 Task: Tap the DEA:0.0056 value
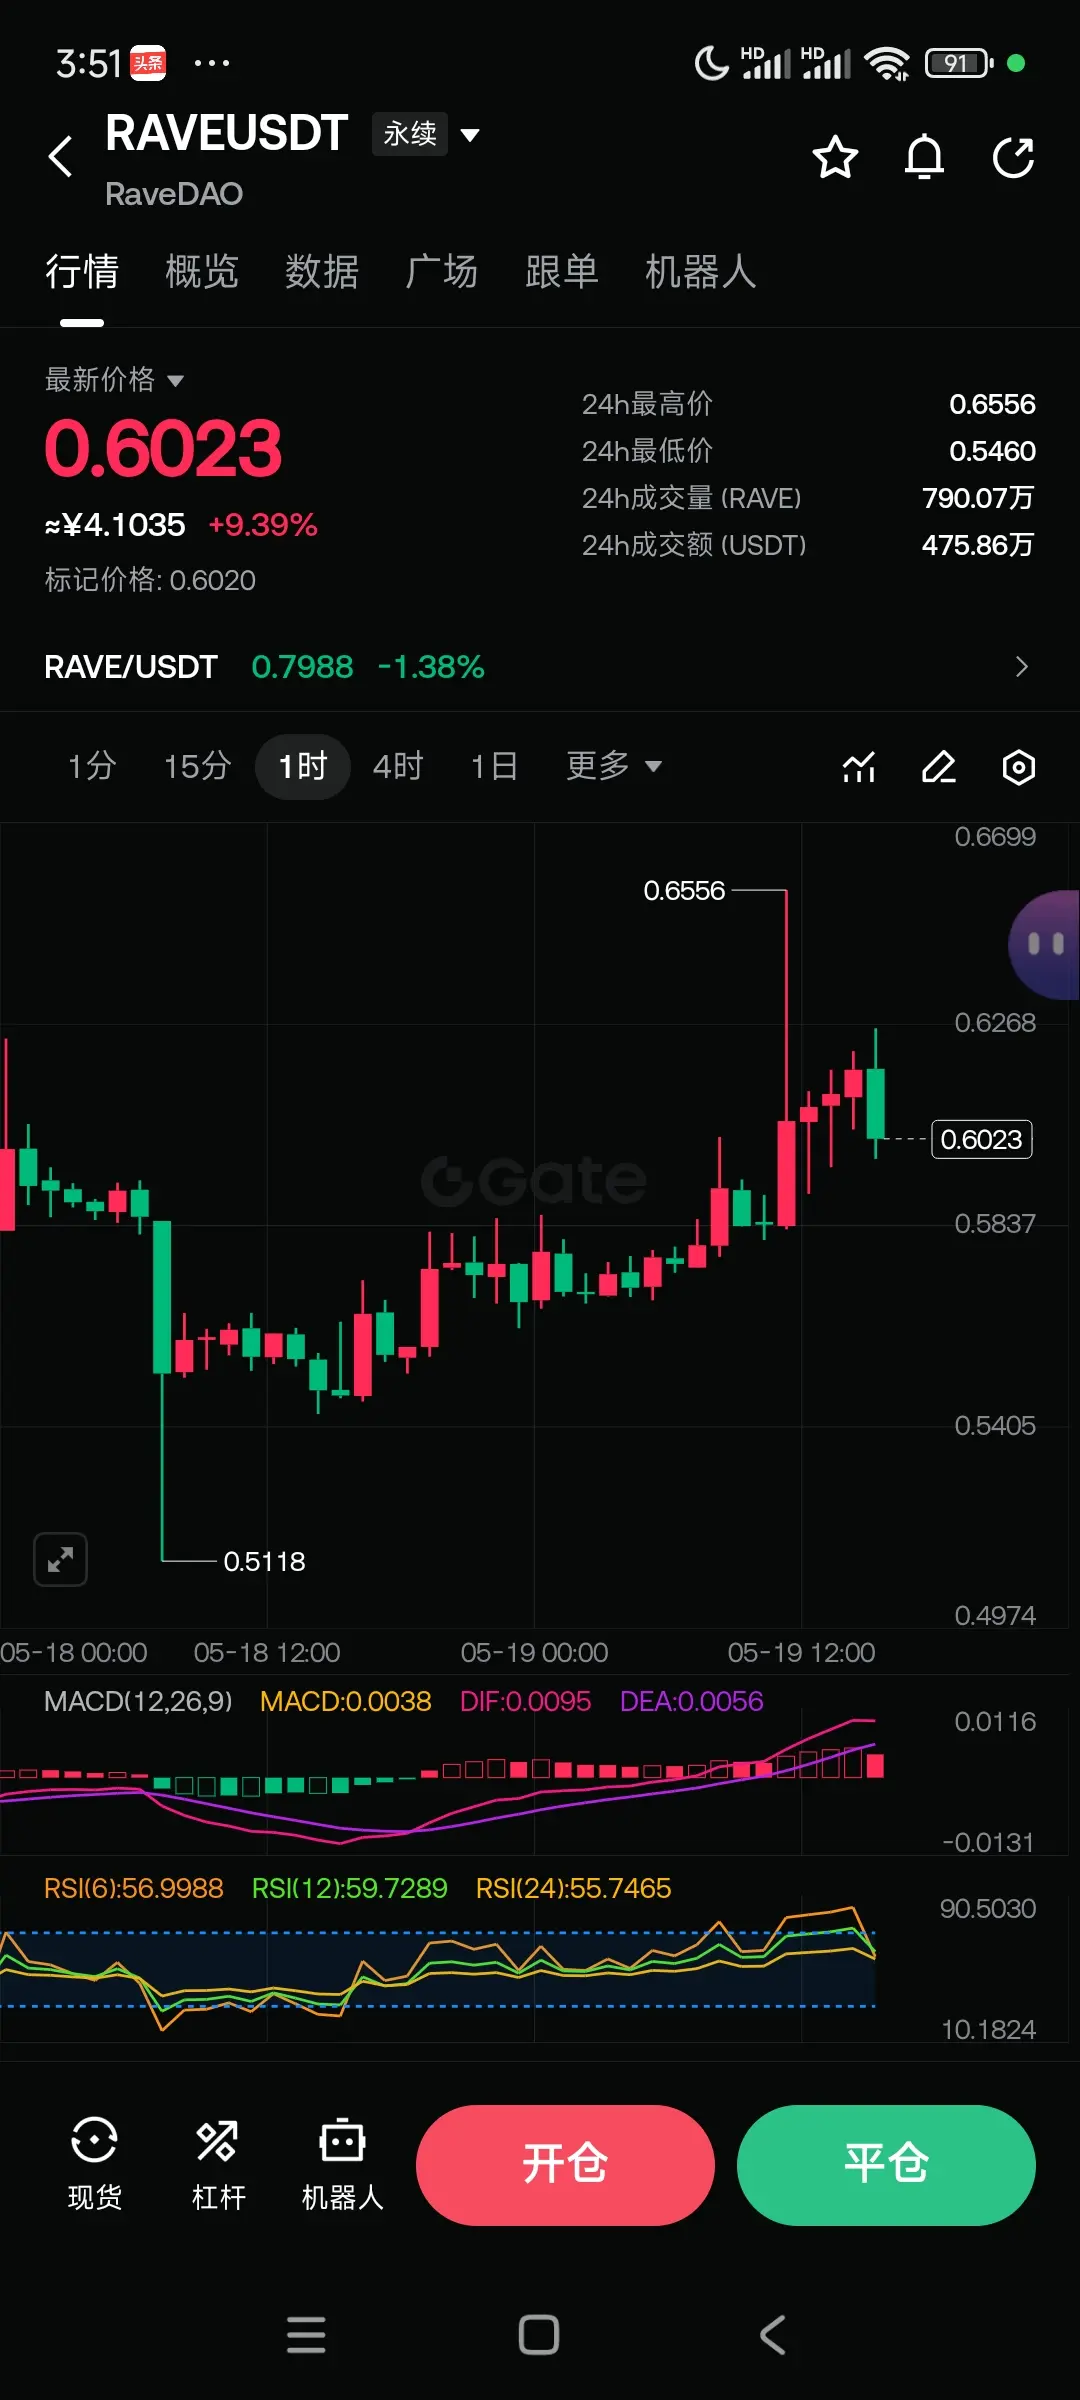(x=691, y=1701)
